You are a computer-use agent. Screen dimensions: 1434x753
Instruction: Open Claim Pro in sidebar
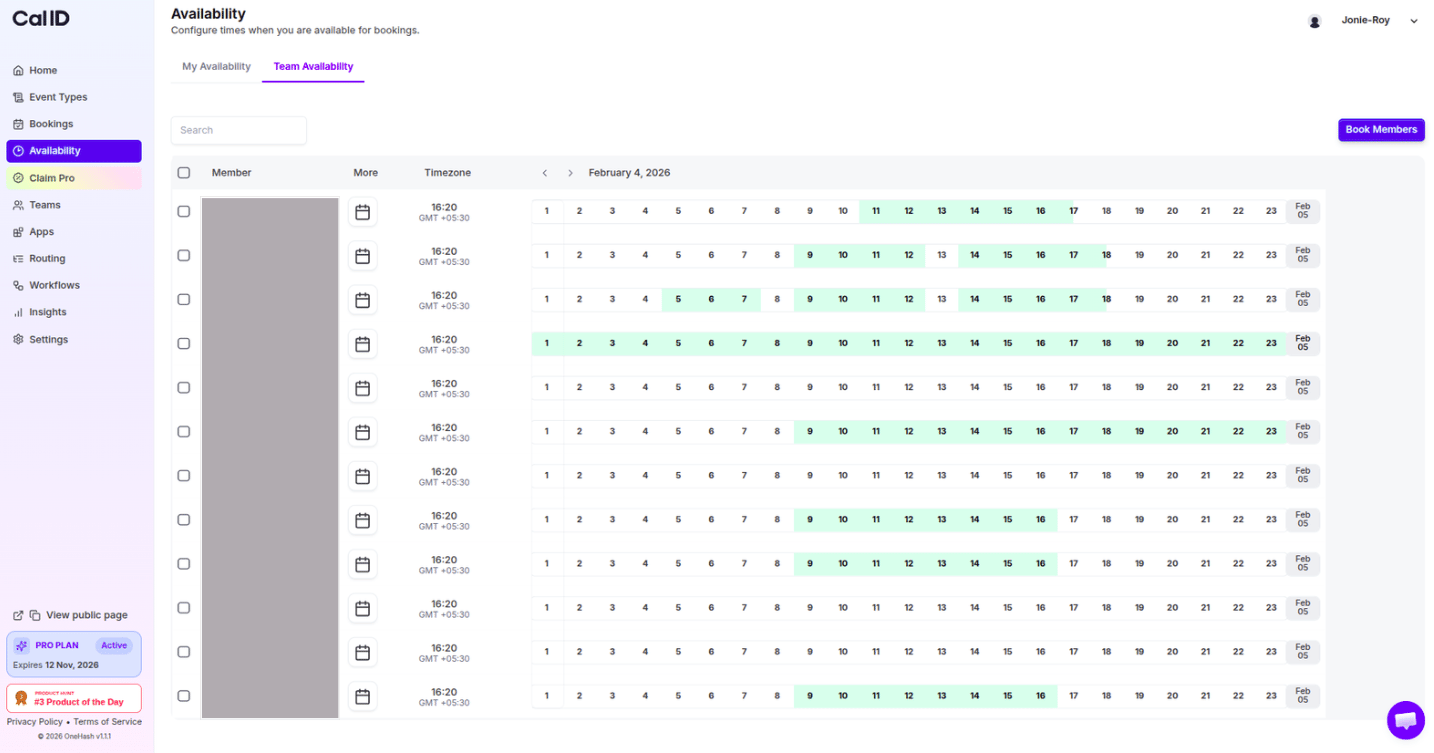tap(73, 178)
